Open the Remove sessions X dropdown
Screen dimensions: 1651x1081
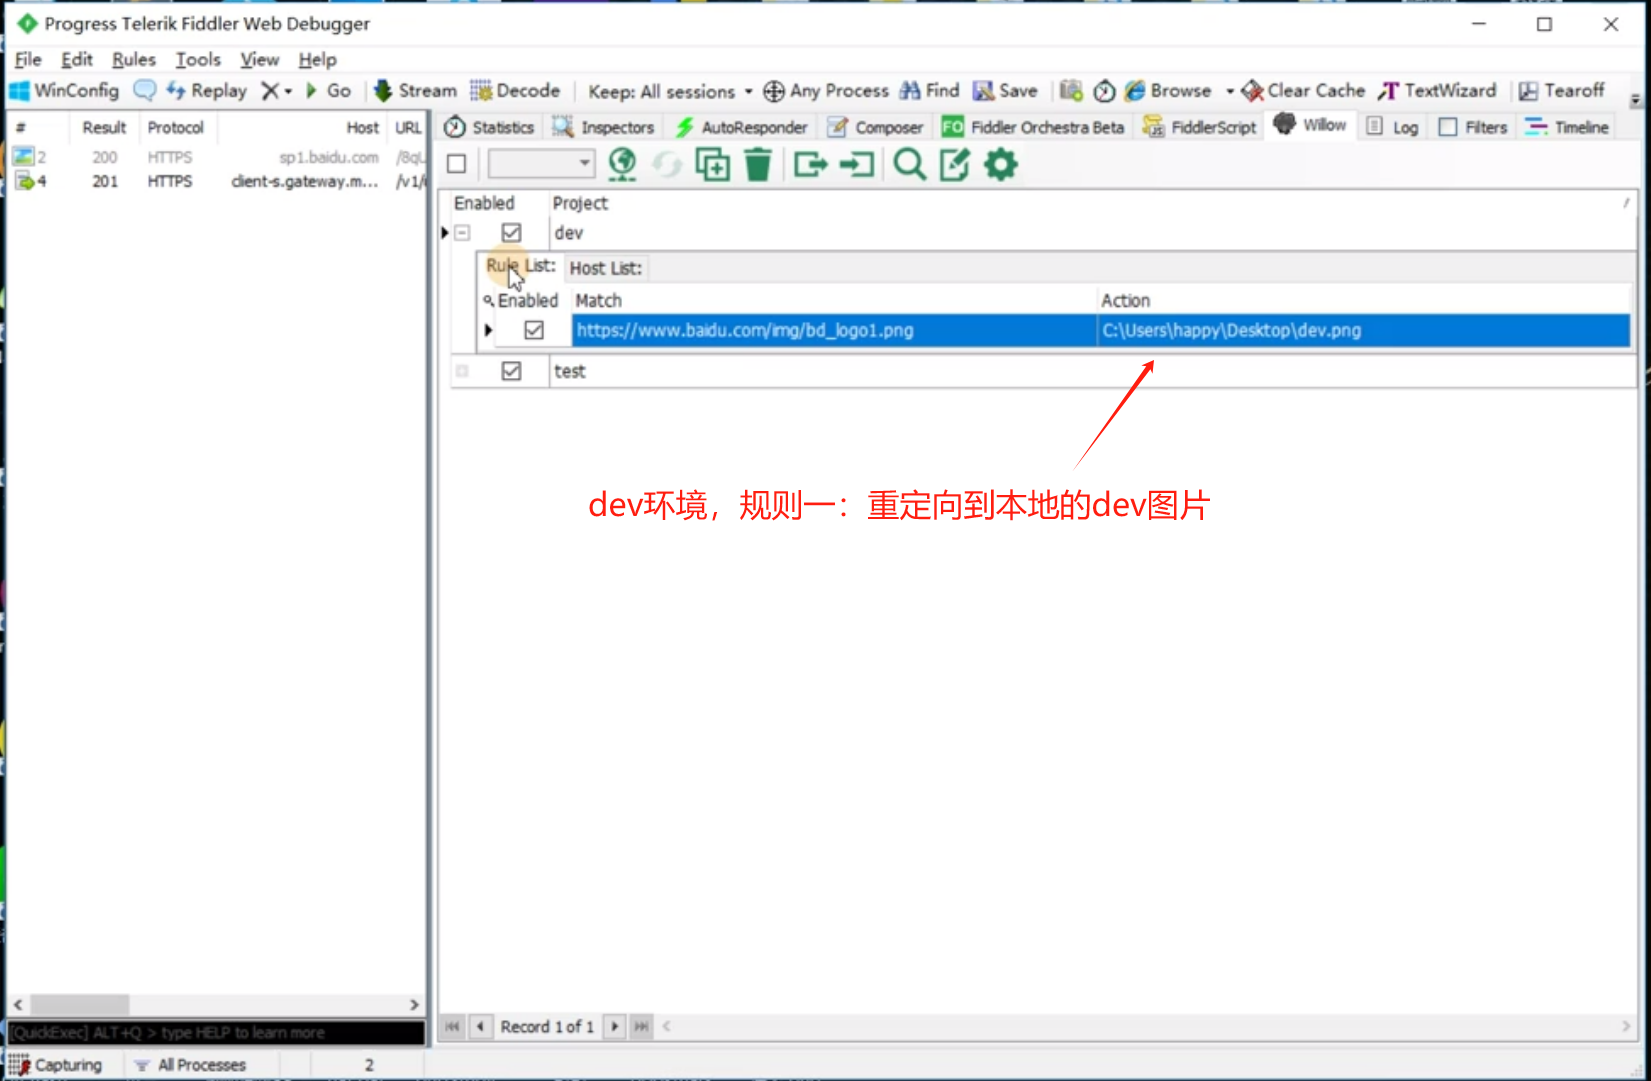click(x=276, y=91)
